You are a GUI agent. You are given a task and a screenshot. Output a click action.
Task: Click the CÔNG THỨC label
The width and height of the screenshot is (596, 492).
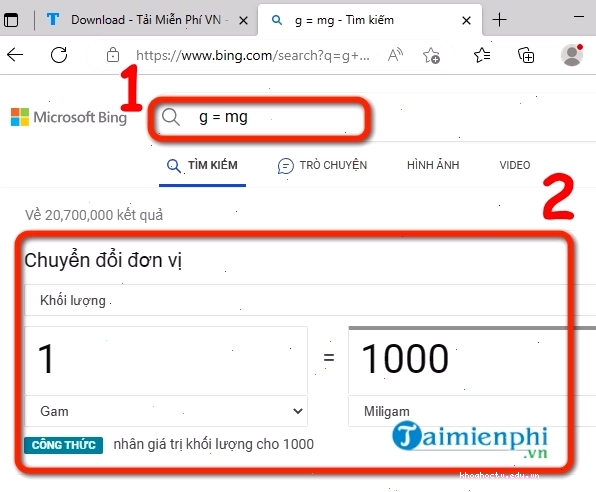(63, 445)
